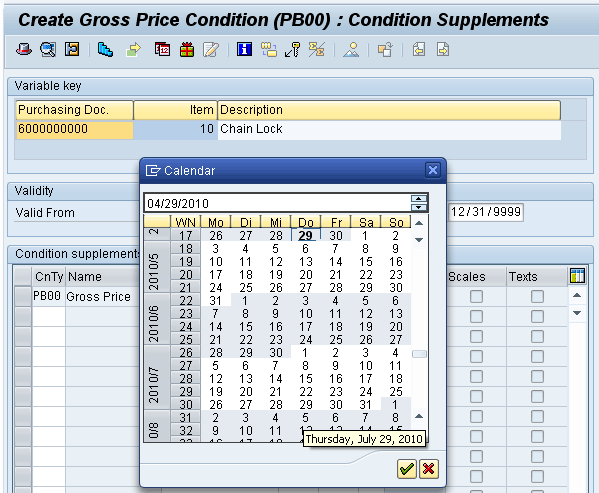
Task: Click the next page arrow icon
Action: pyautogui.click(x=443, y=49)
